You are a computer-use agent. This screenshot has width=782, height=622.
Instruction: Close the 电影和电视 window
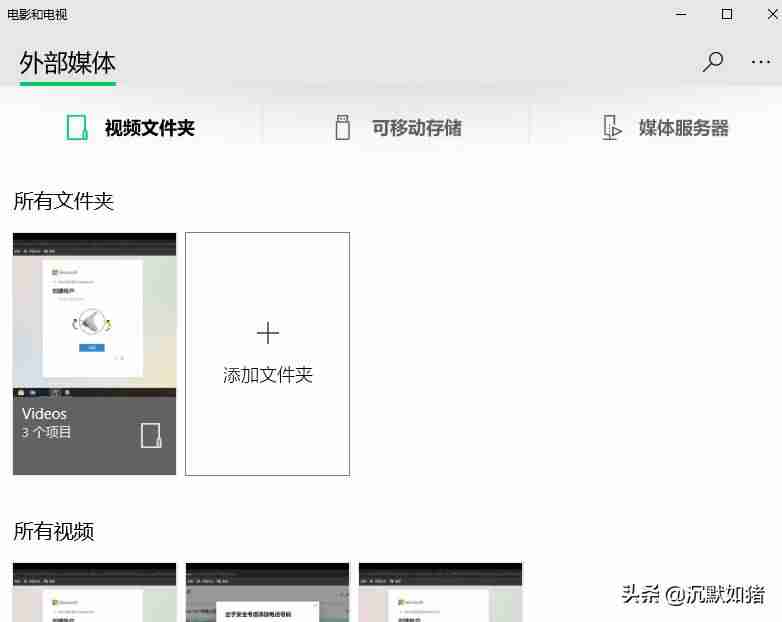[773, 14]
